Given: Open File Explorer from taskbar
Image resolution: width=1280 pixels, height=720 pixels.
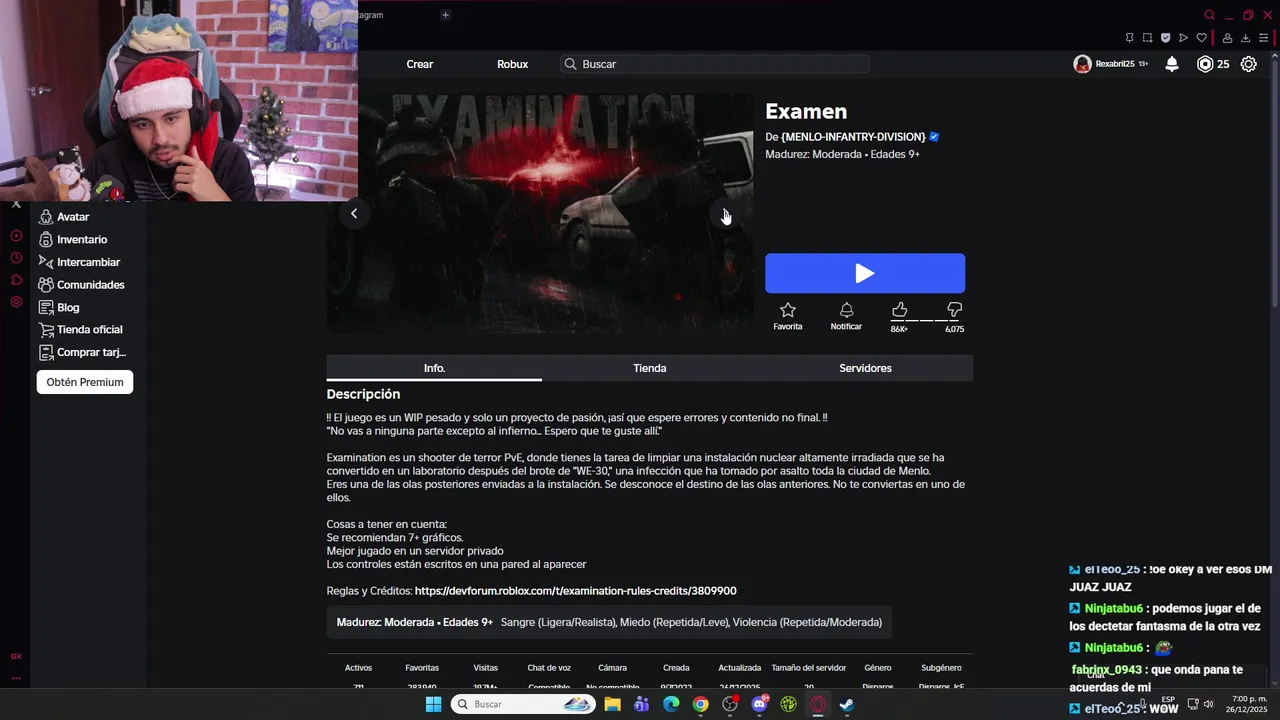Looking at the screenshot, I should (612, 704).
